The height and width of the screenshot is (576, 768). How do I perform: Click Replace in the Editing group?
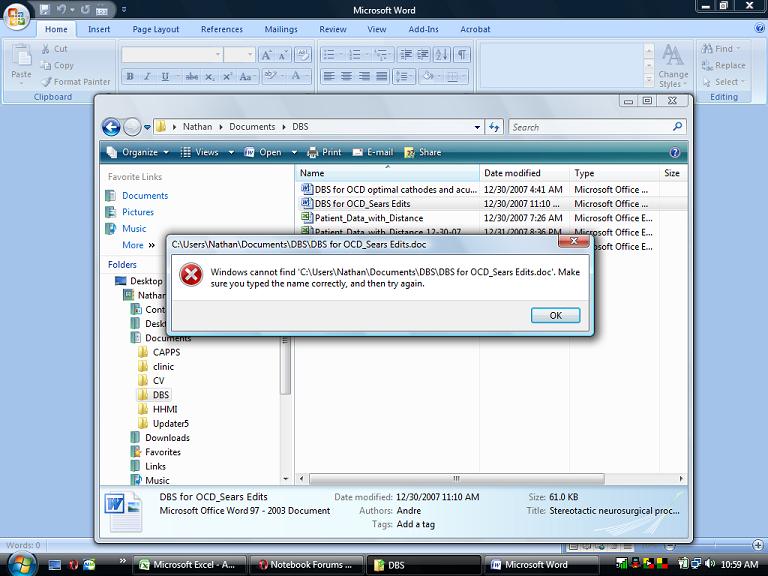tap(723, 65)
